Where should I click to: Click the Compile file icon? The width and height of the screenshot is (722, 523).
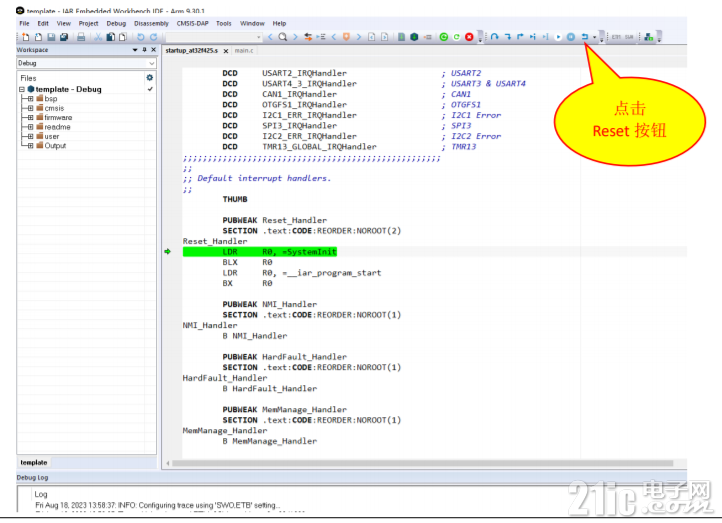pyautogui.click(x=402, y=37)
